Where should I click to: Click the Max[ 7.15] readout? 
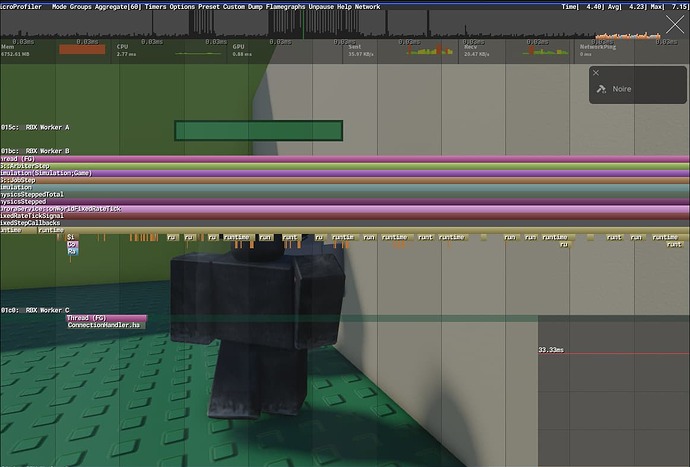tap(670, 7)
